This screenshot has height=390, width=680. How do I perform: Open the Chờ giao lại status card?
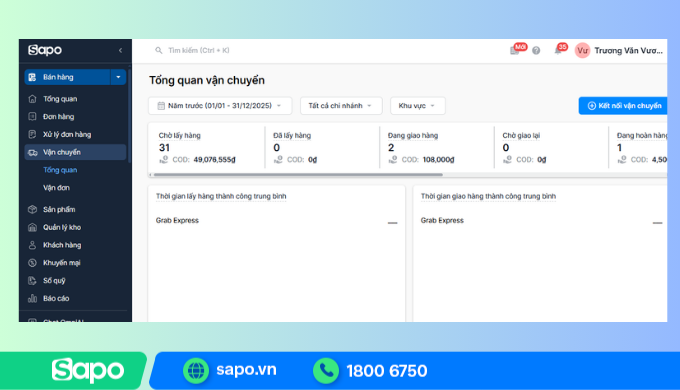coord(551,147)
